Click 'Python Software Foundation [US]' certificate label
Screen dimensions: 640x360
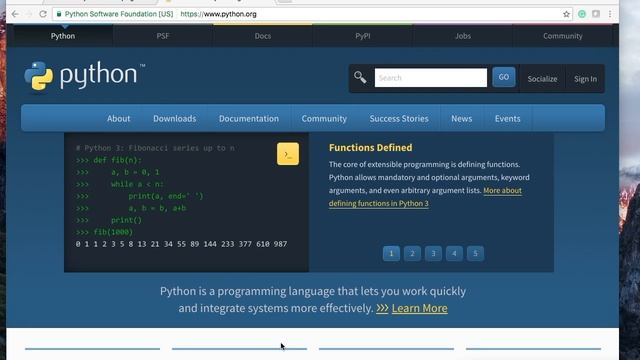119,14
